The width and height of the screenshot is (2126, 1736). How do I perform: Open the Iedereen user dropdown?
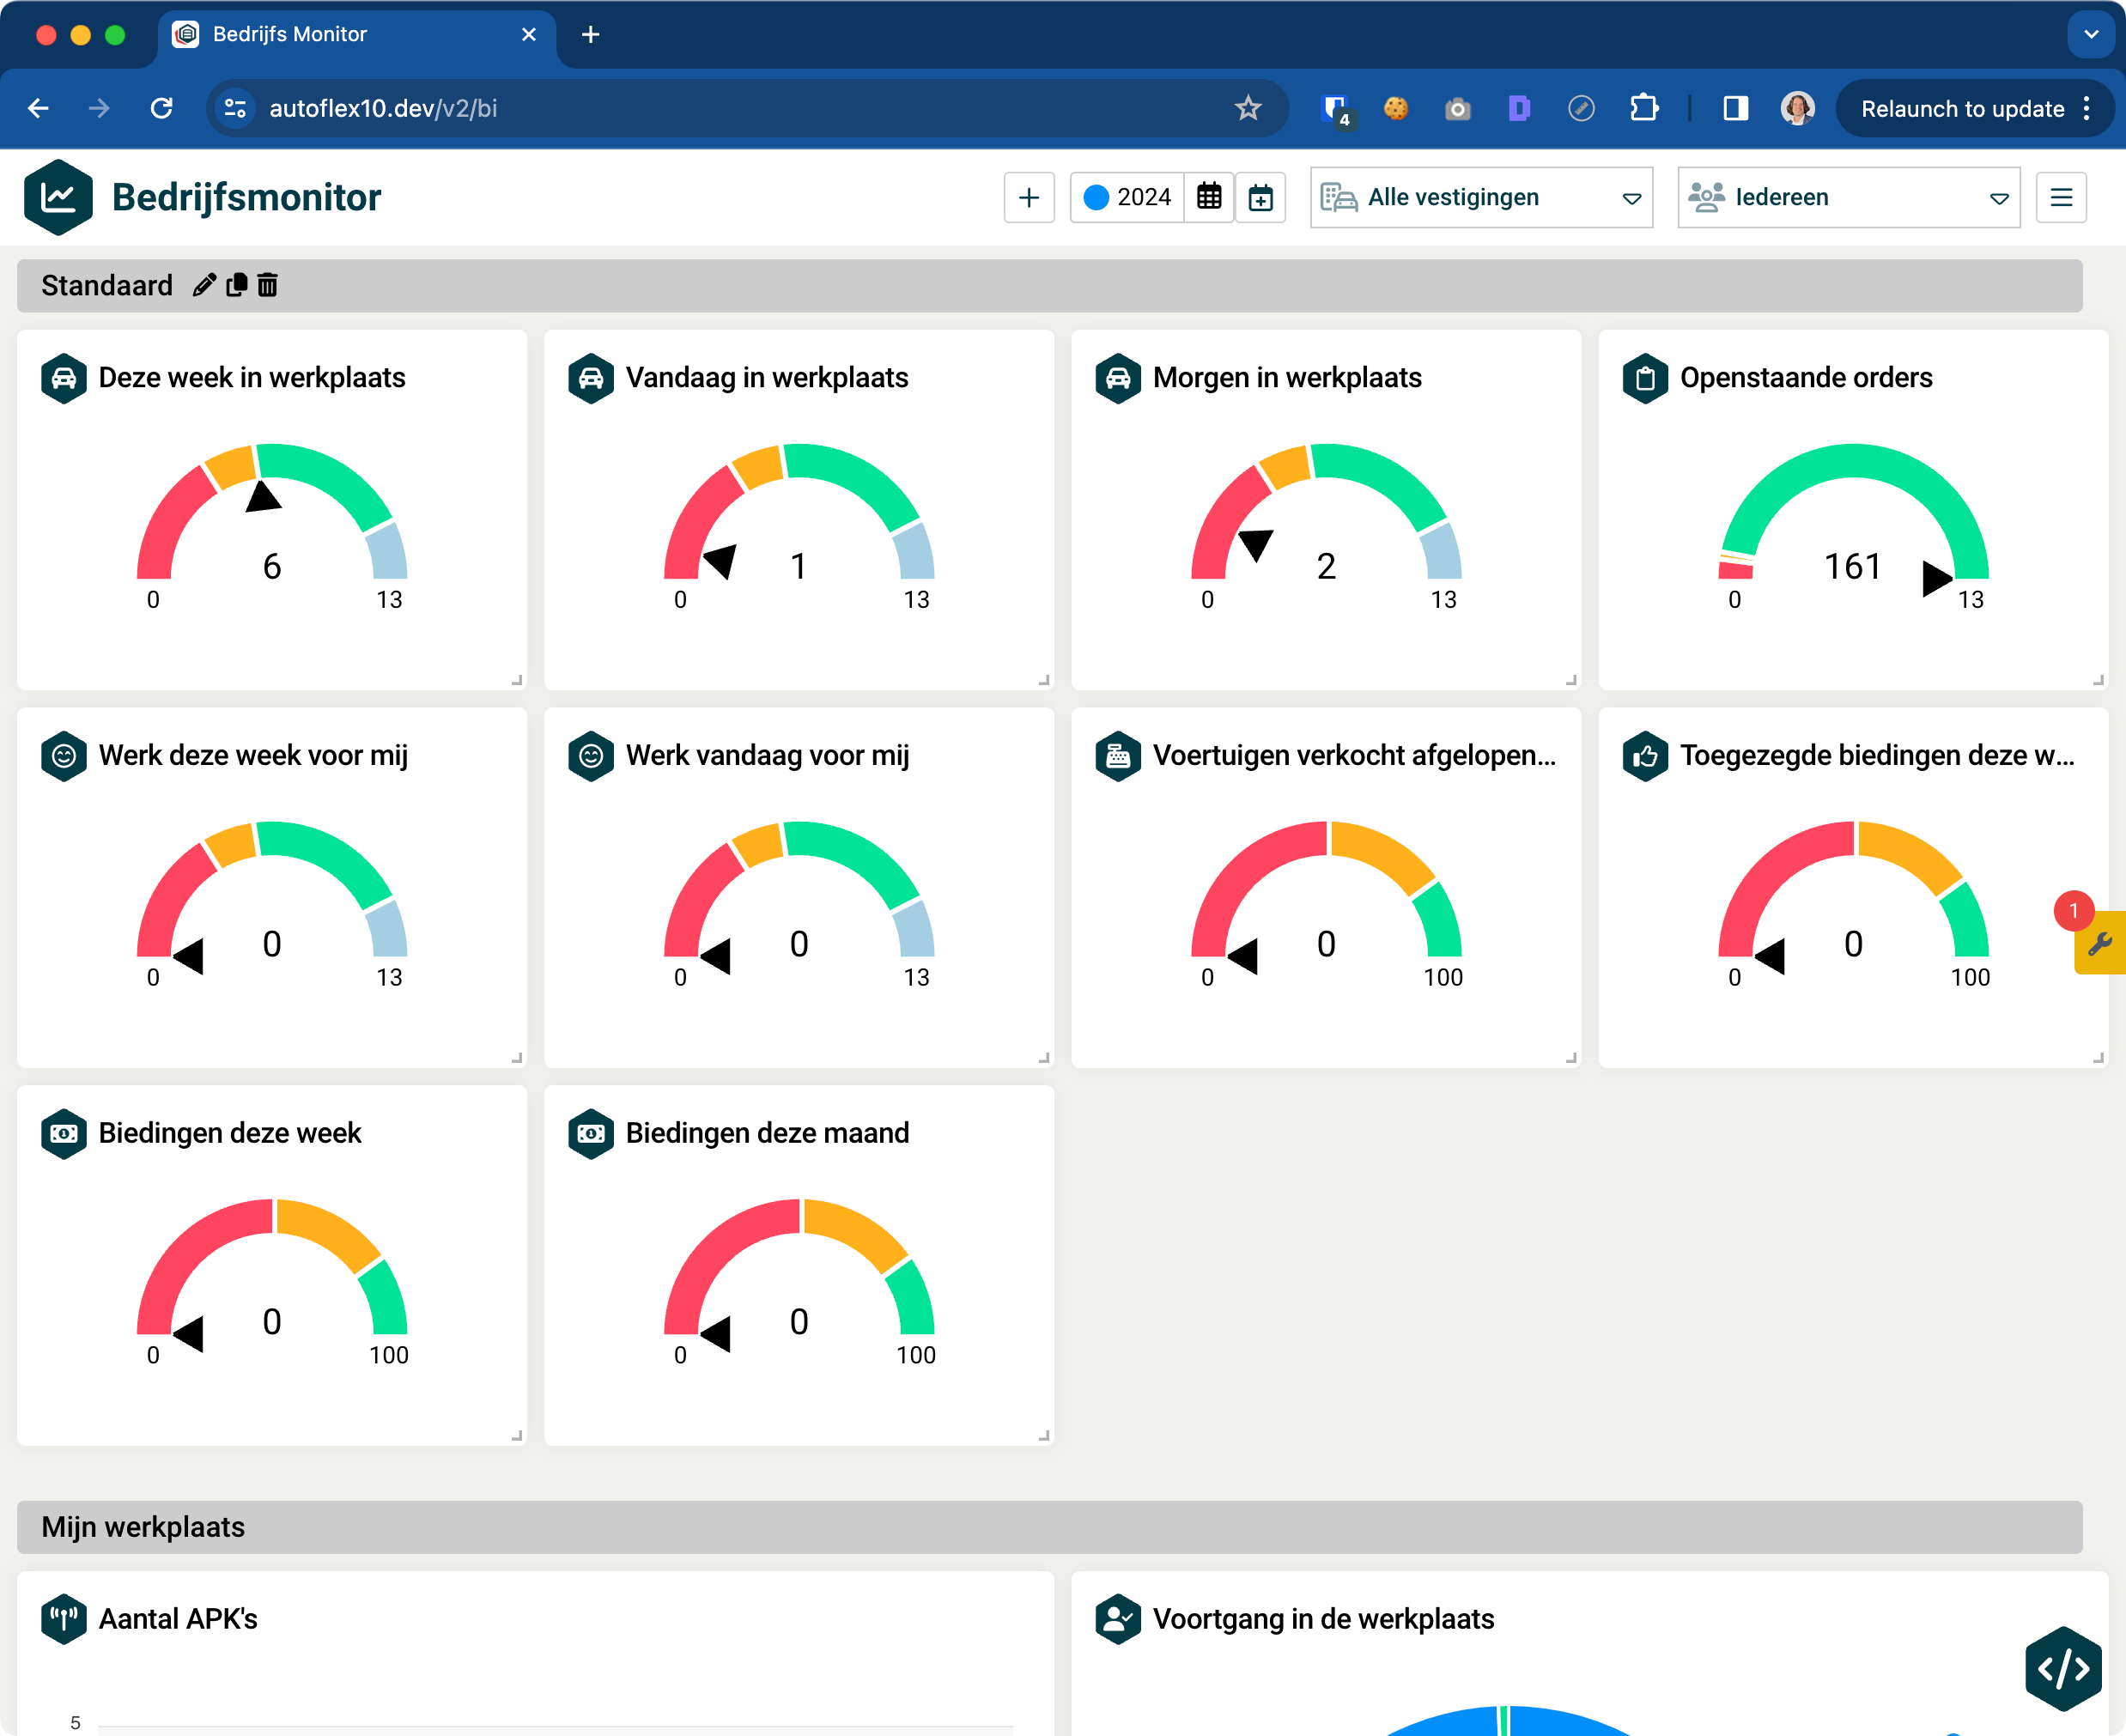(1848, 198)
